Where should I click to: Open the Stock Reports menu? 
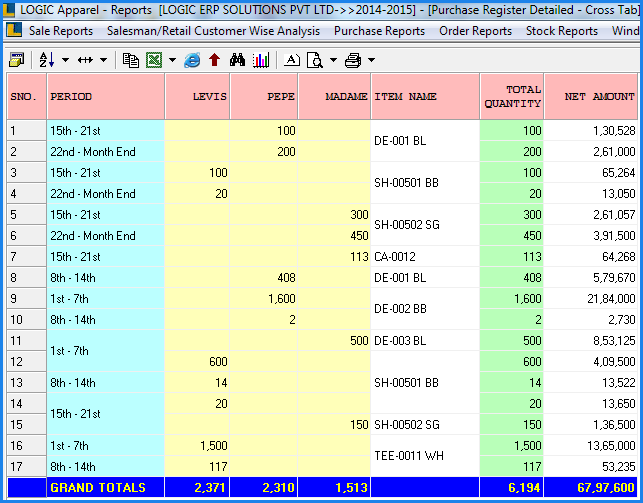[x=562, y=31]
